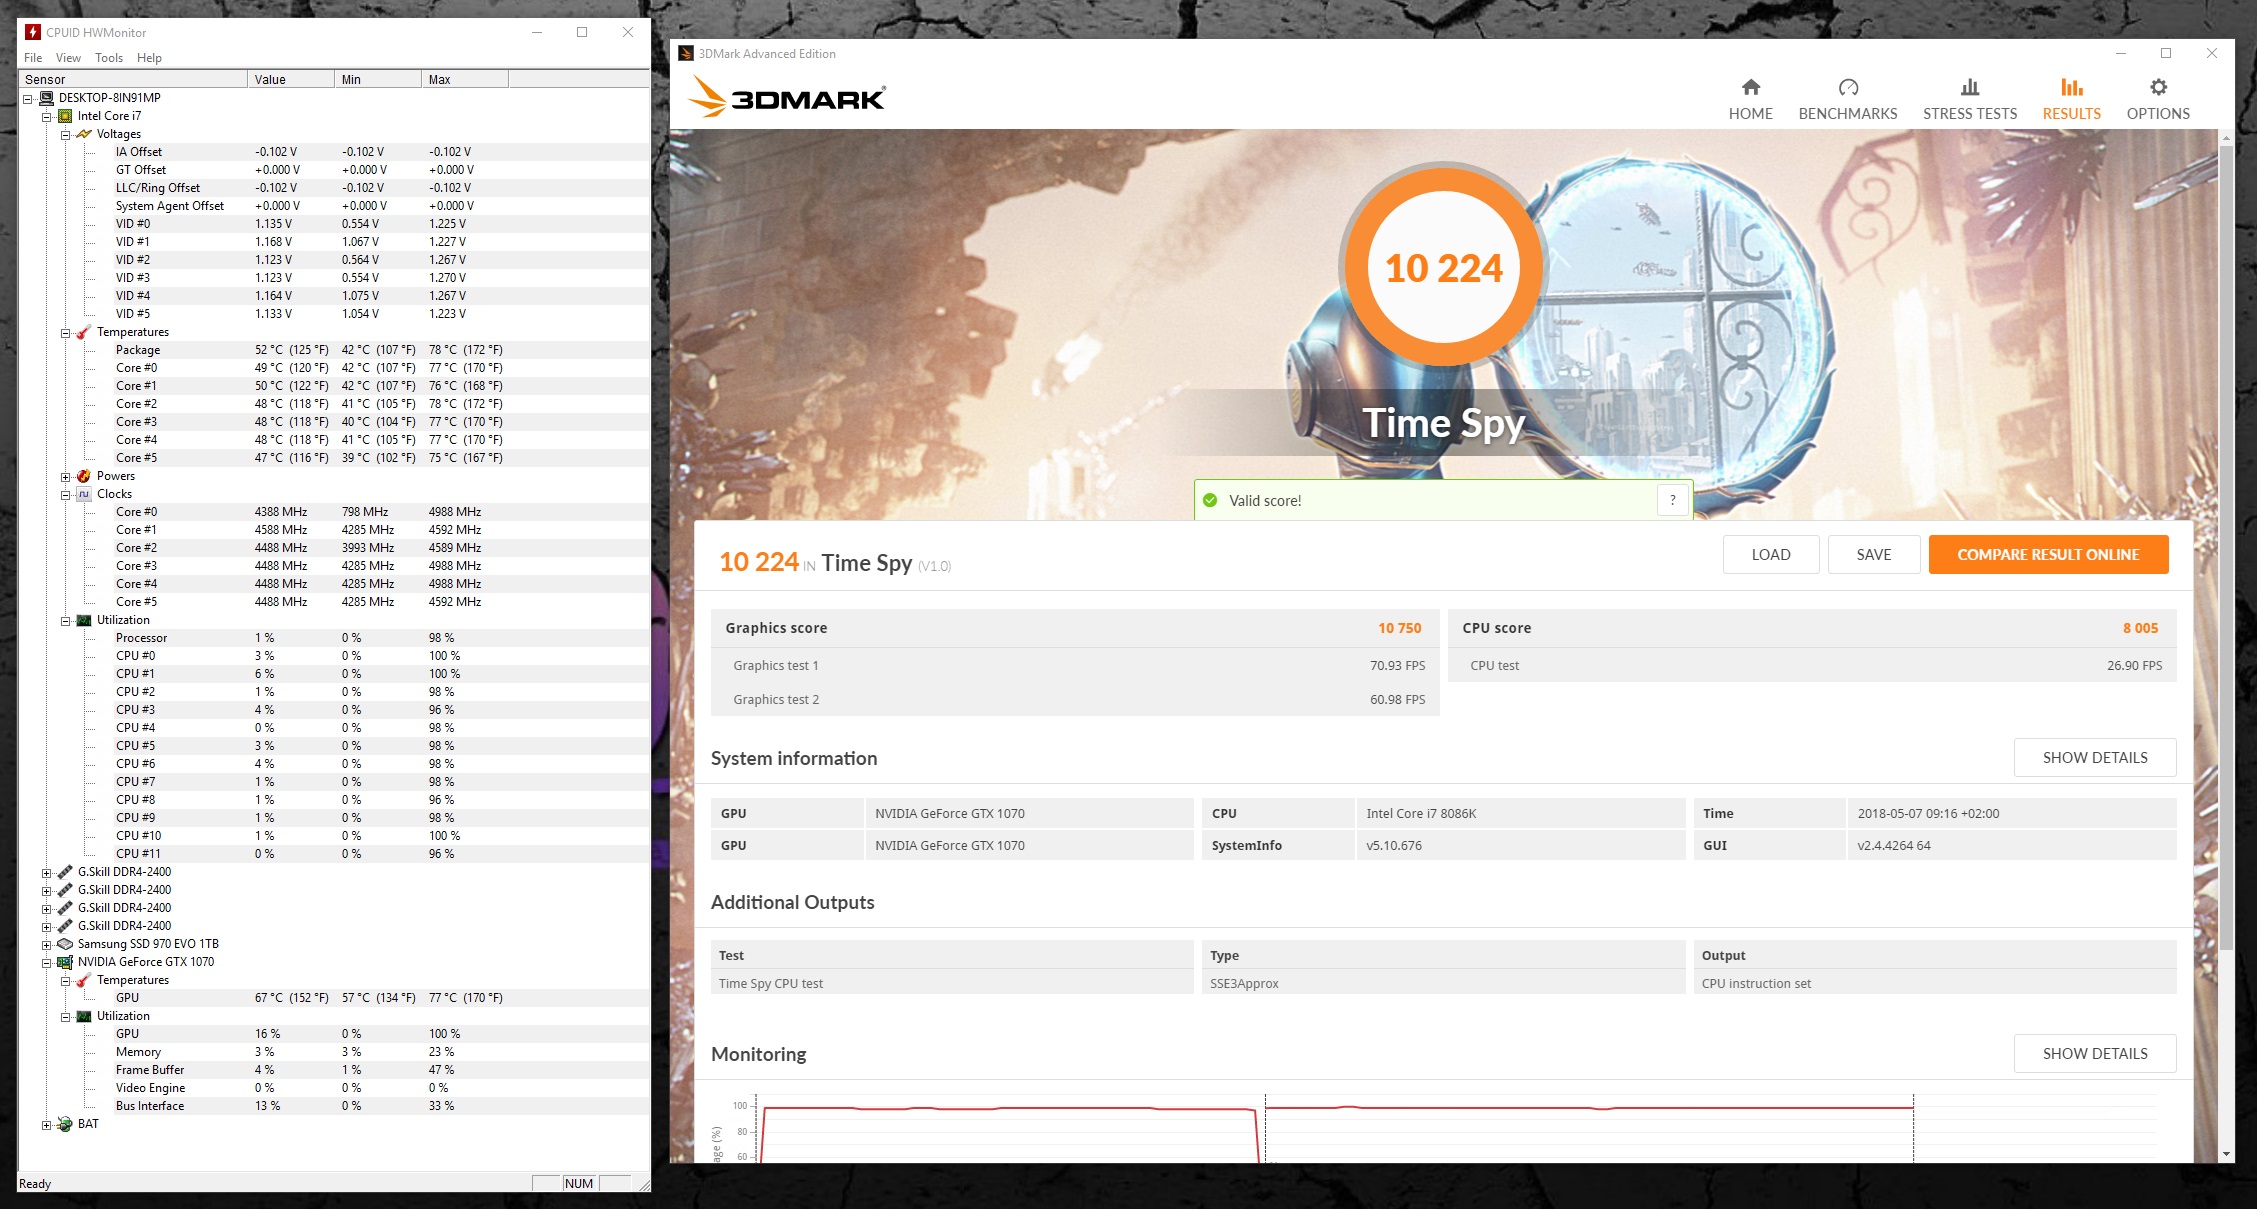Click the 3DMark vertical scrollbar thumb

point(2226,548)
